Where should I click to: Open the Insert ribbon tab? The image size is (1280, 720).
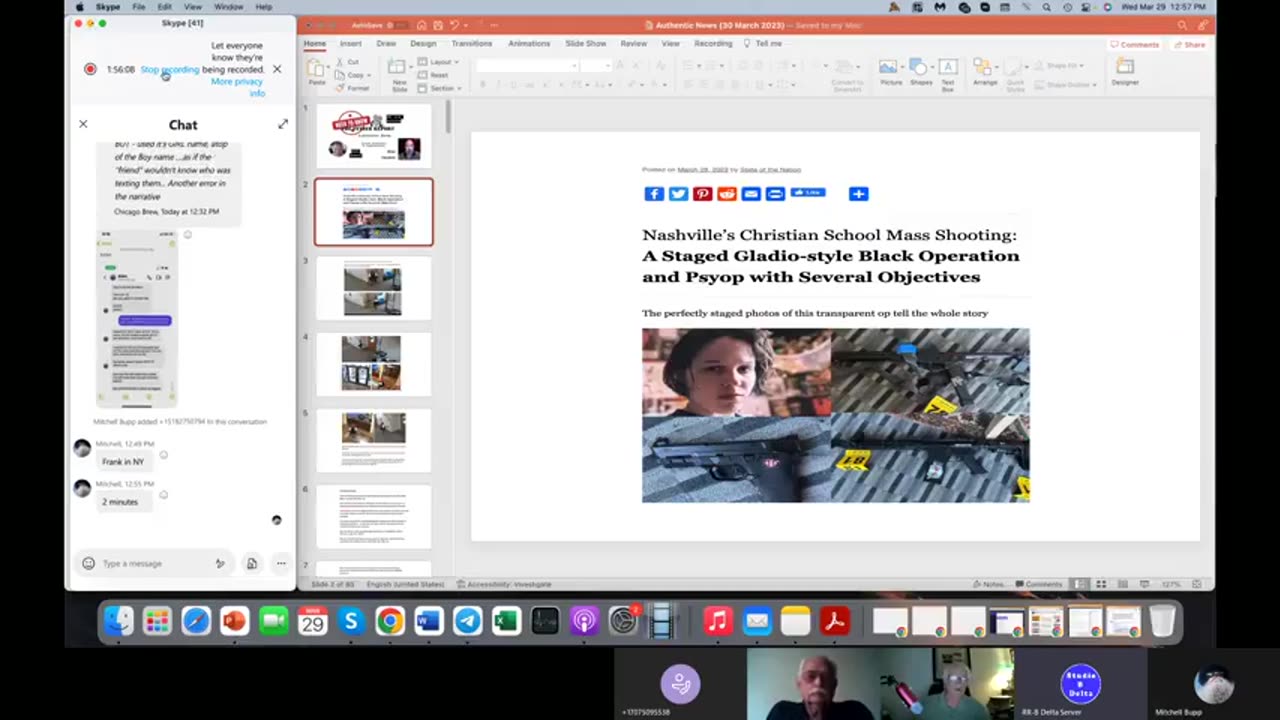350,44
